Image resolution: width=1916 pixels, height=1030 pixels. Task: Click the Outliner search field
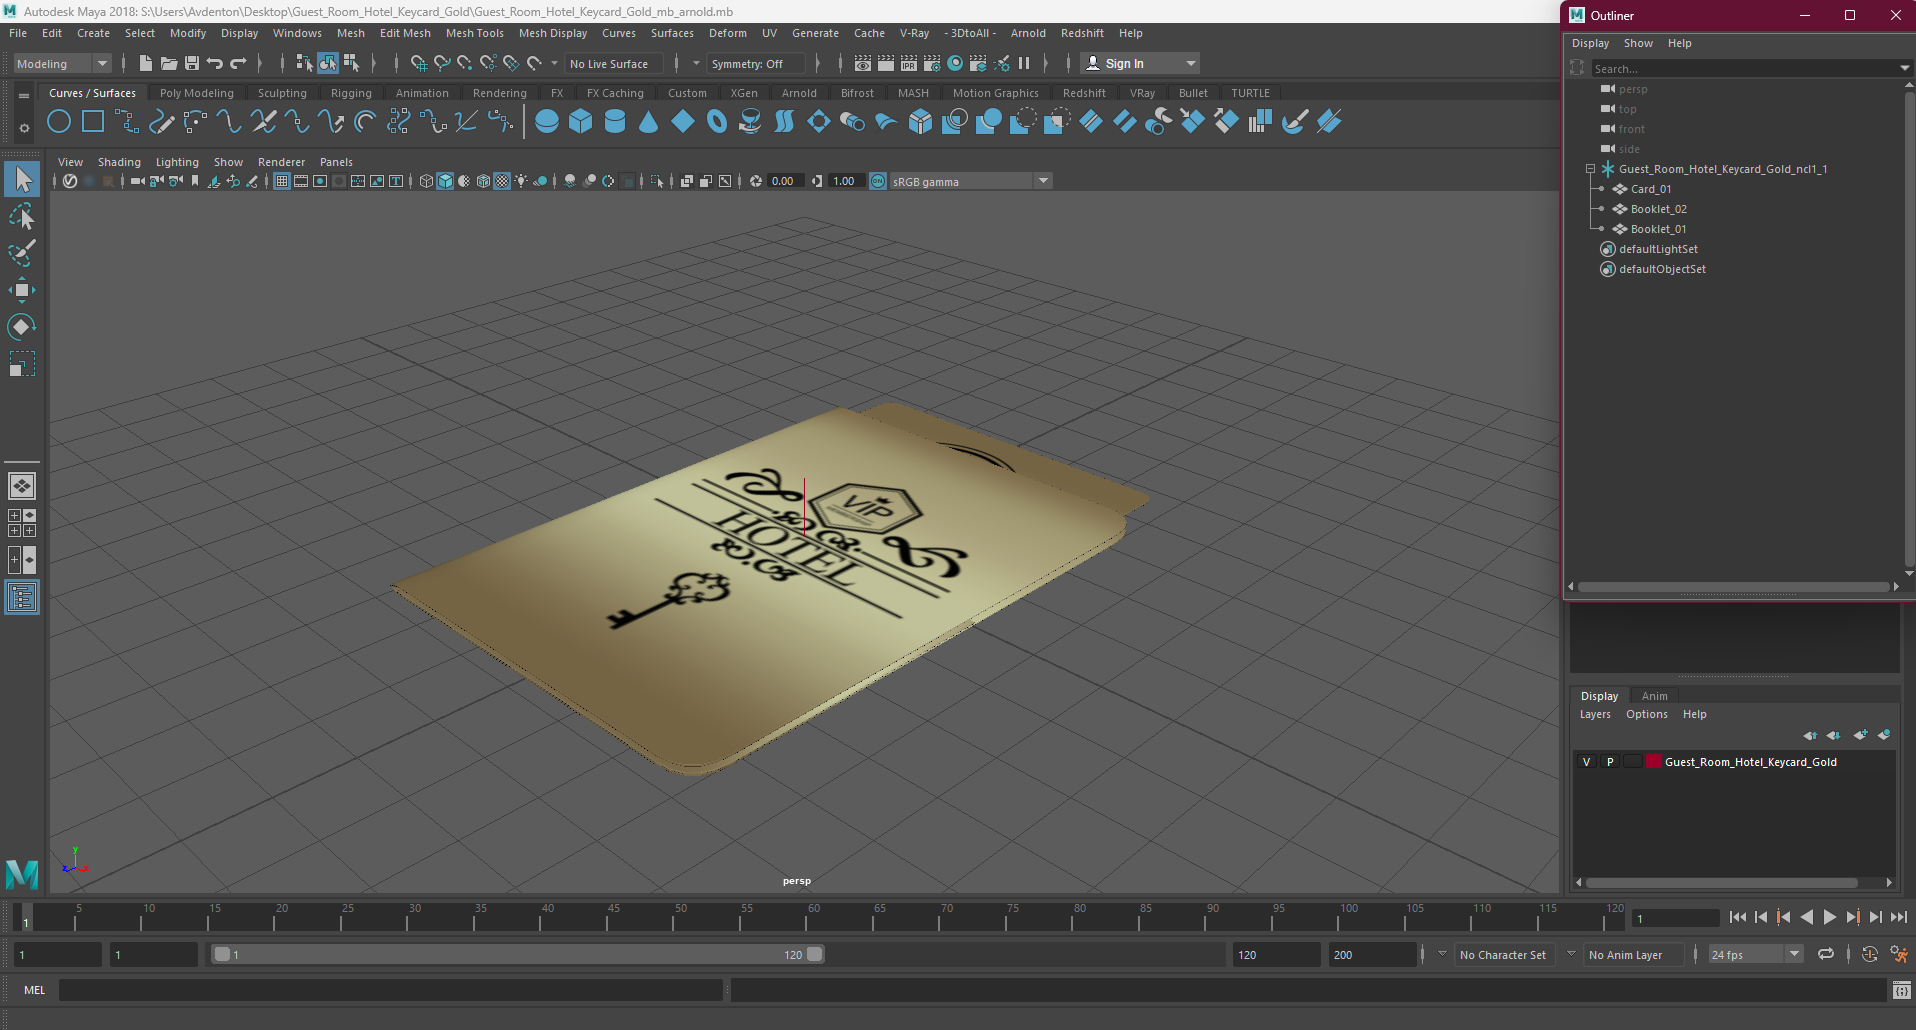(1744, 68)
